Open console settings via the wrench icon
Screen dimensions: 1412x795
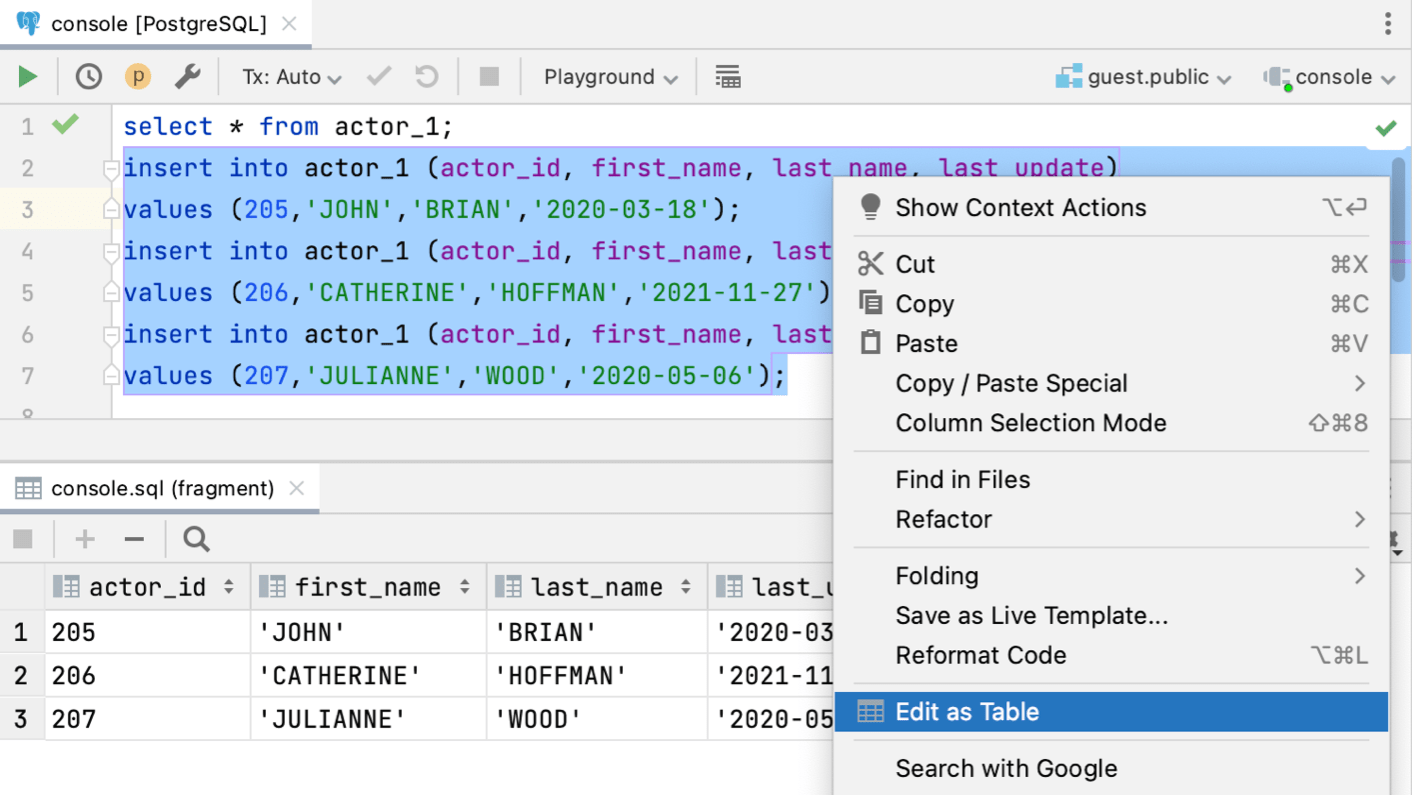click(x=189, y=76)
